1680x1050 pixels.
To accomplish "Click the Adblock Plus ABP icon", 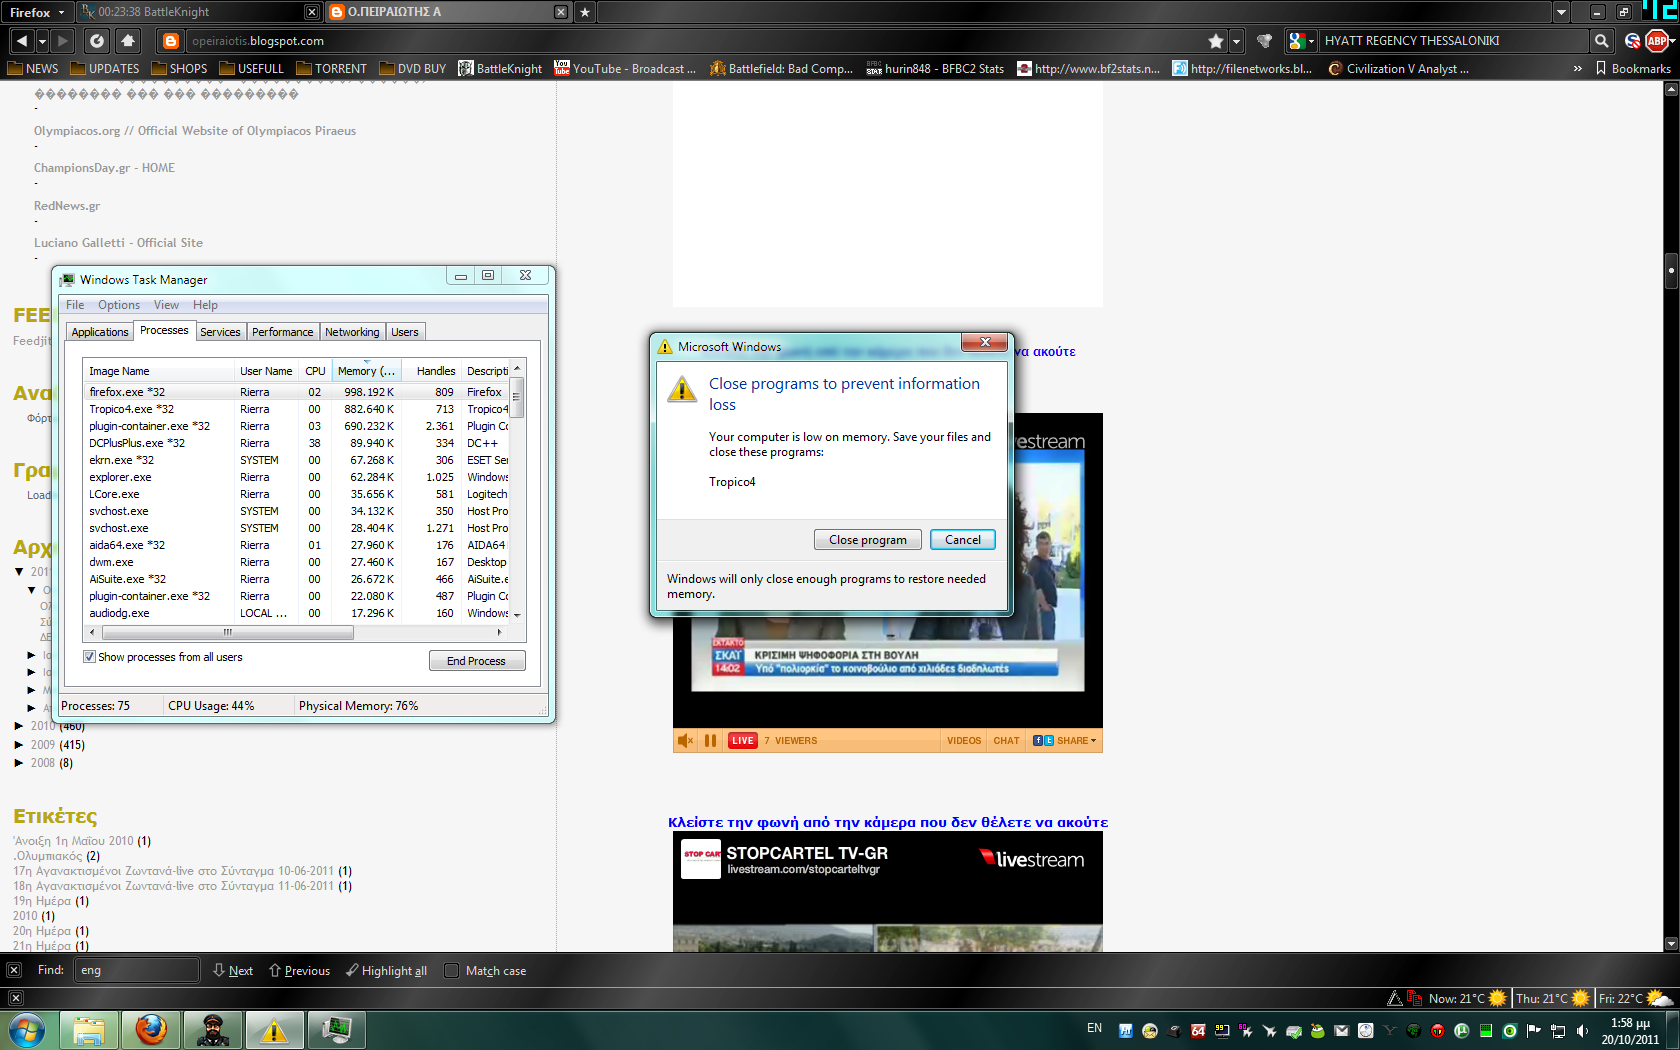I will pyautogui.click(x=1657, y=41).
